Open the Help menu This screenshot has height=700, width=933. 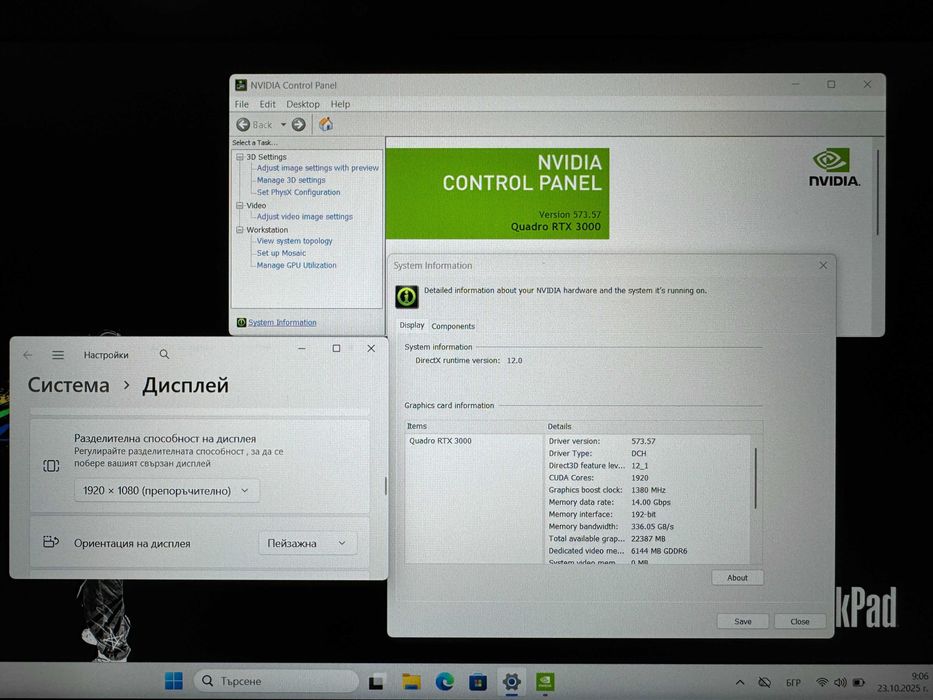pos(340,104)
